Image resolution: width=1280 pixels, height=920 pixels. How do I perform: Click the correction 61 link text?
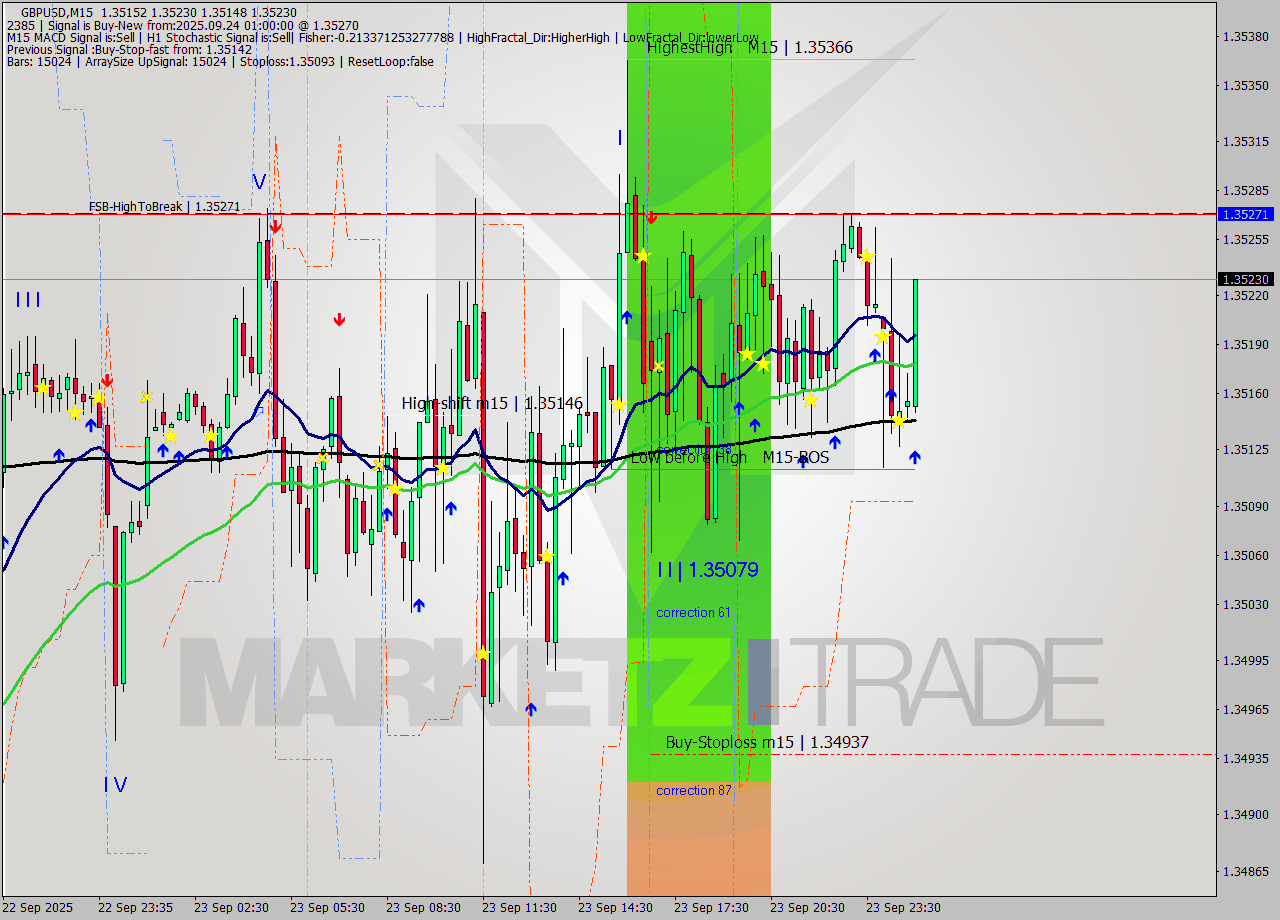[x=694, y=612]
